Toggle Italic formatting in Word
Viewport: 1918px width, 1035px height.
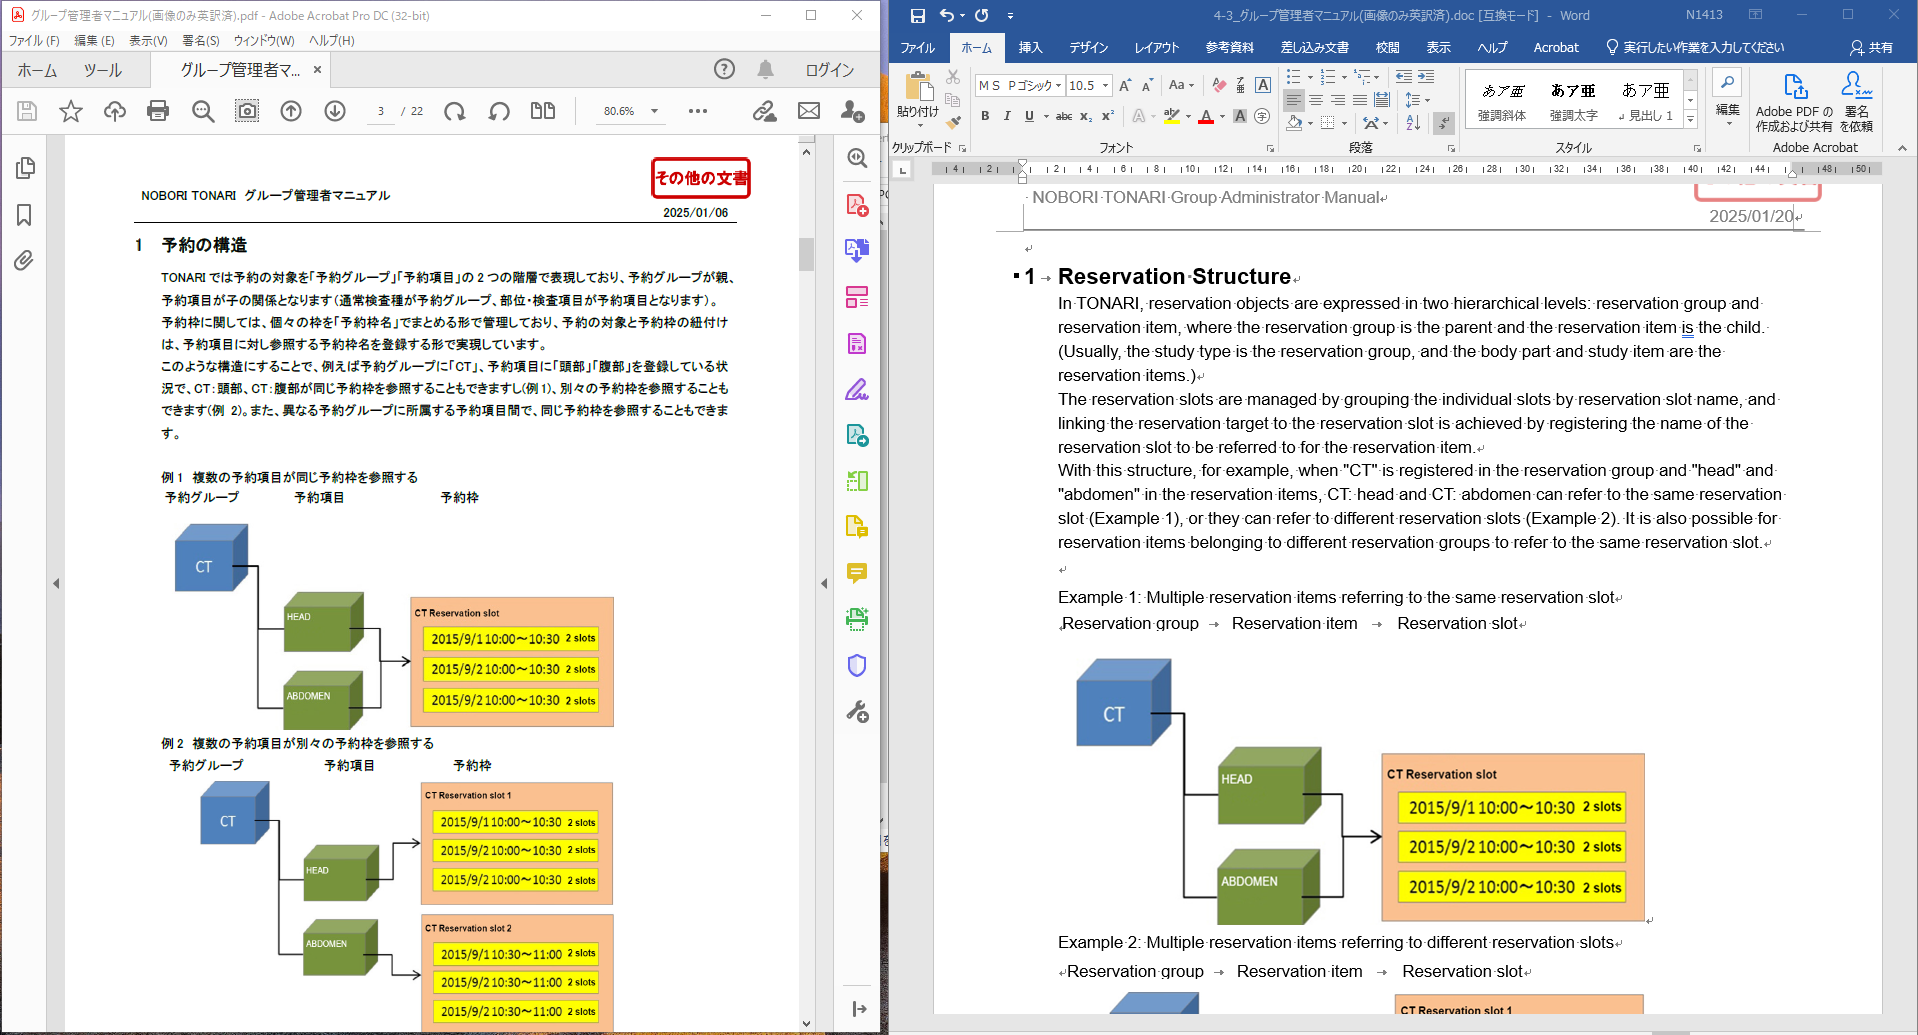click(x=1007, y=116)
